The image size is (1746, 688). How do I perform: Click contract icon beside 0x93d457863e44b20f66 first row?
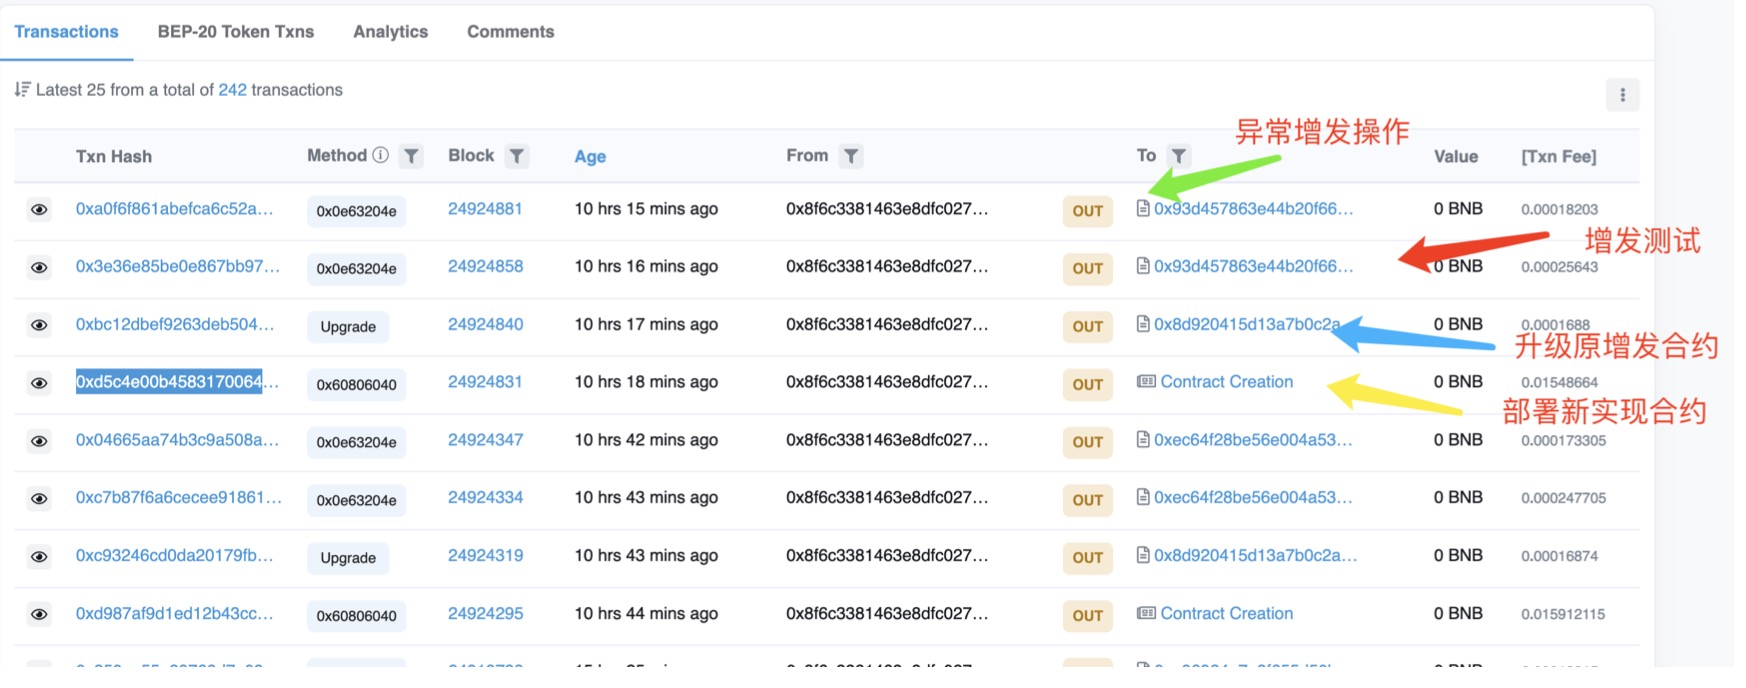click(x=1143, y=209)
